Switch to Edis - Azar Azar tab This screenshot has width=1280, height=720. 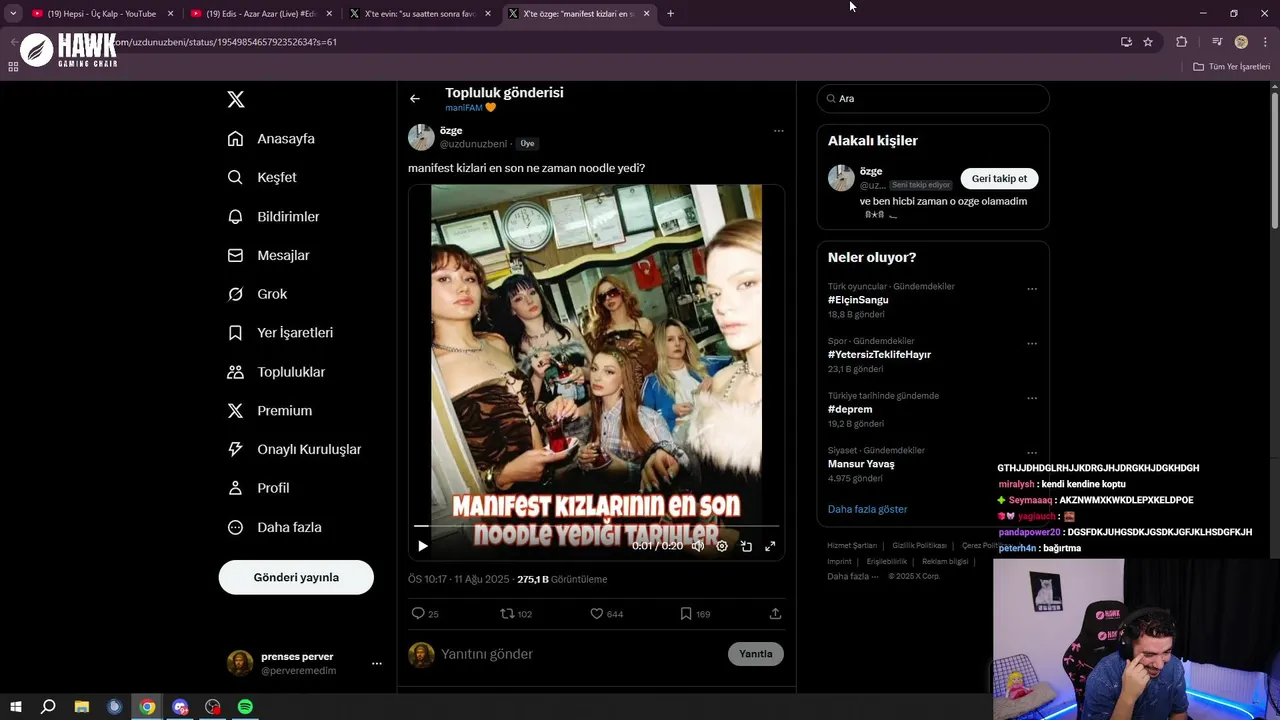click(x=261, y=14)
